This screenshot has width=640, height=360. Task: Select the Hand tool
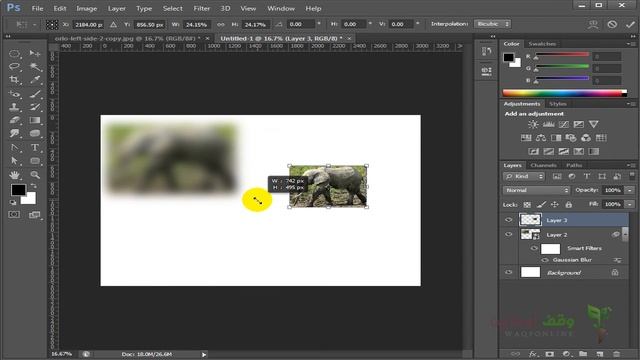[14, 175]
